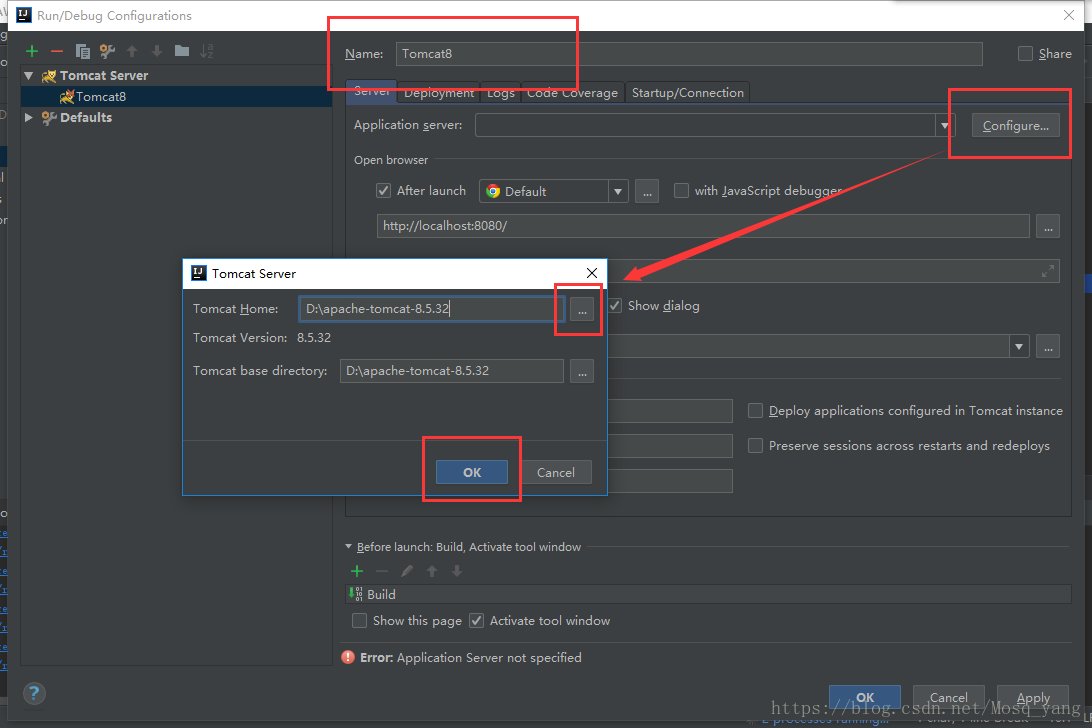1092x728 pixels.
Task: Switch to the Server tab
Action: pos(371,92)
